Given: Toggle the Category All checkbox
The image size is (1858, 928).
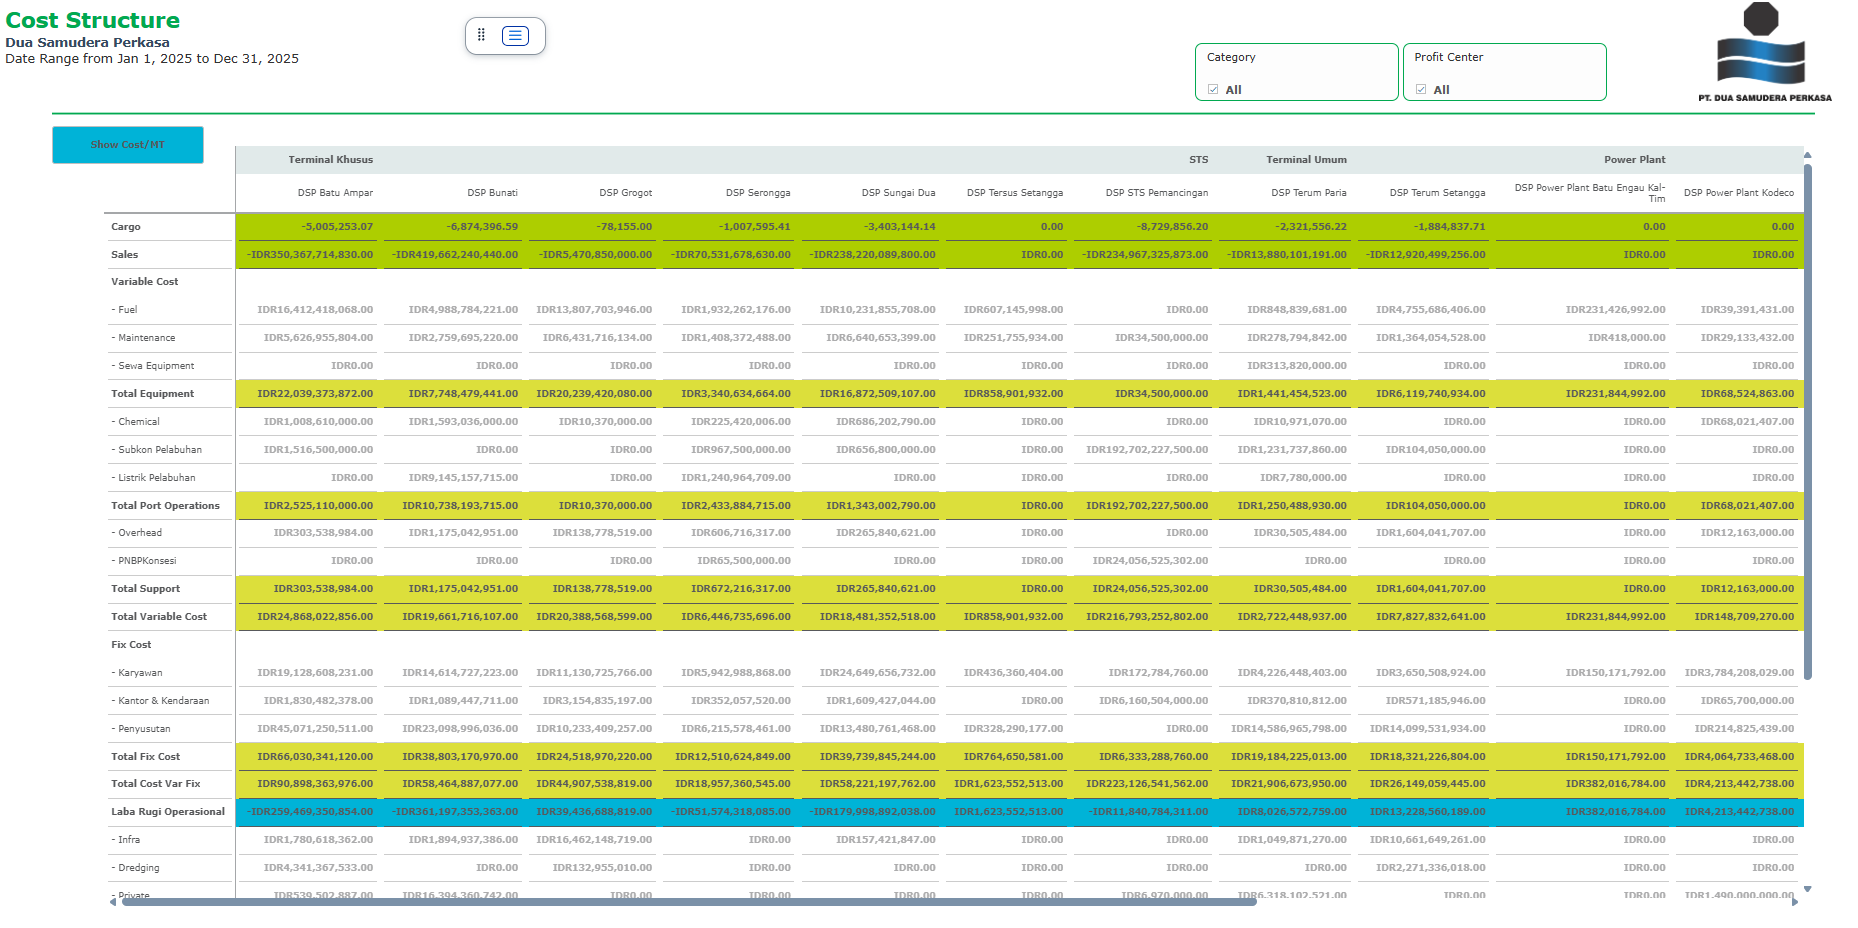Looking at the screenshot, I should click(1213, 89).
